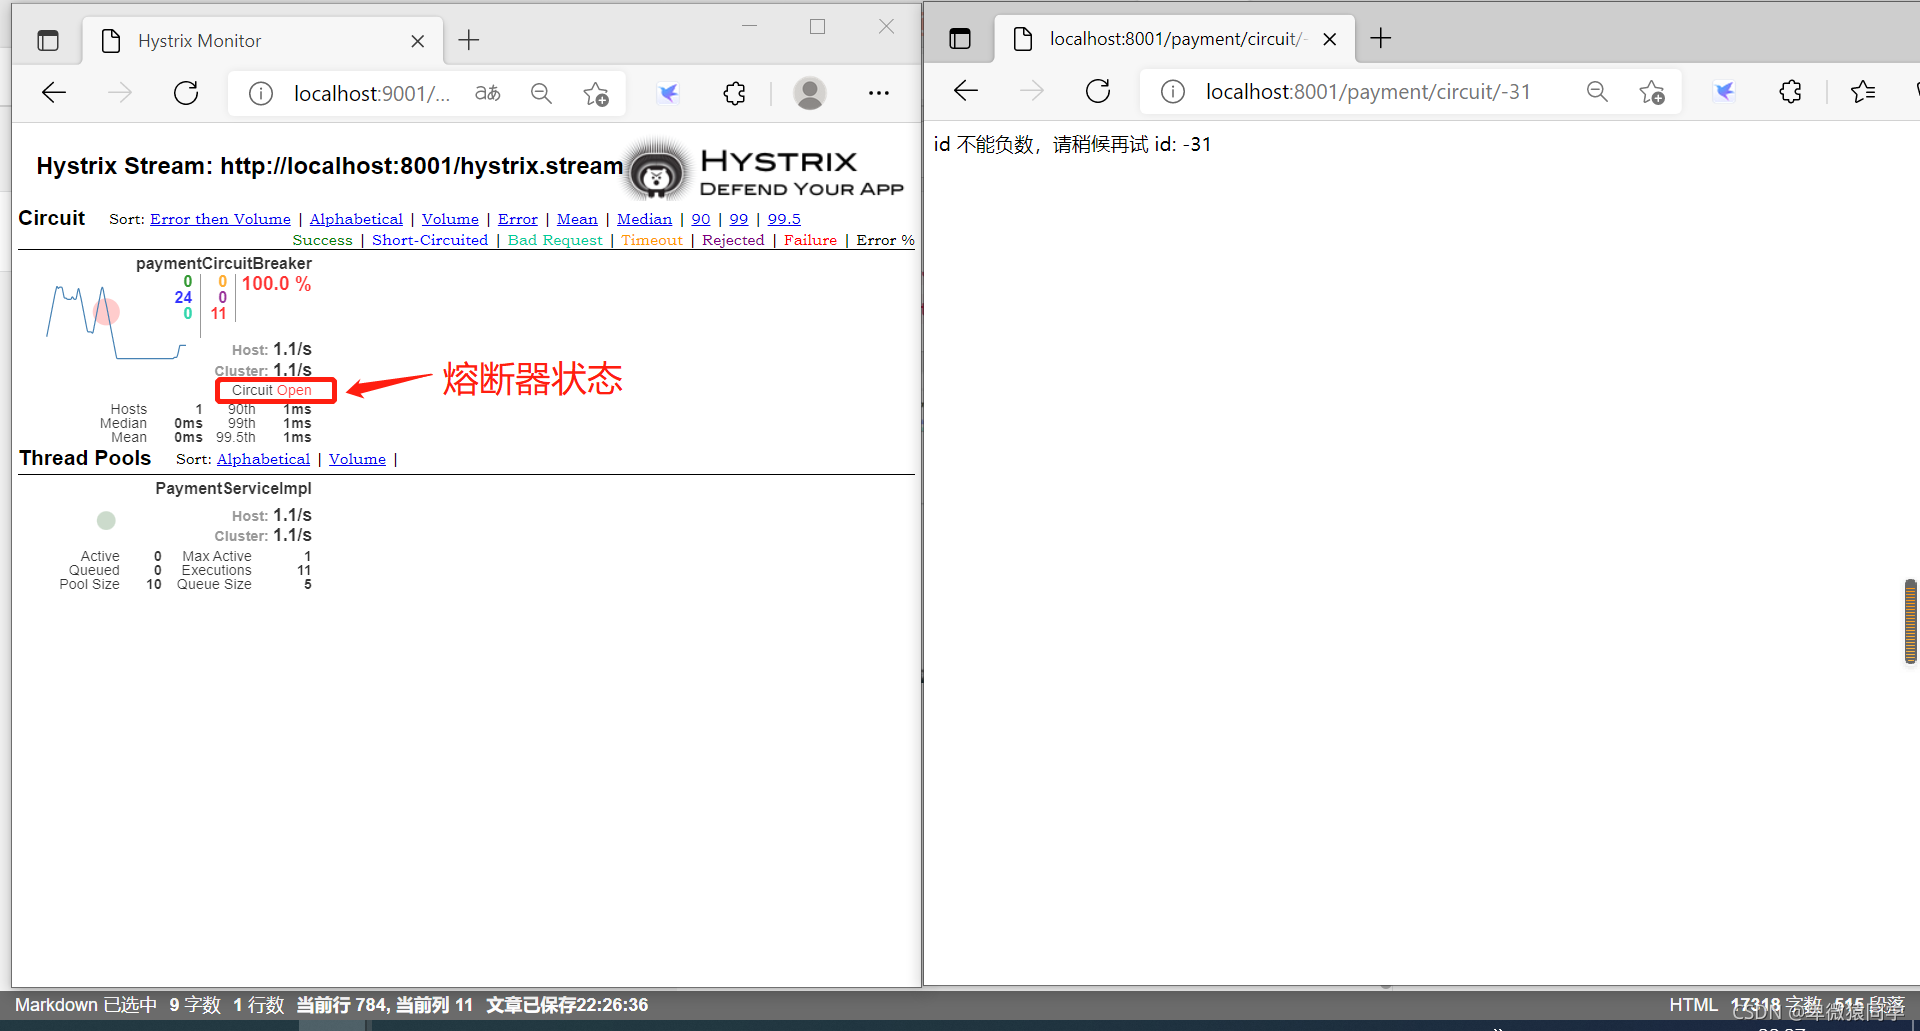Image resolution: width=1920 pixels, height=1031 pixels.
Task: Open favorites list icon in payment circuit window
Action: coord(1863,92)
